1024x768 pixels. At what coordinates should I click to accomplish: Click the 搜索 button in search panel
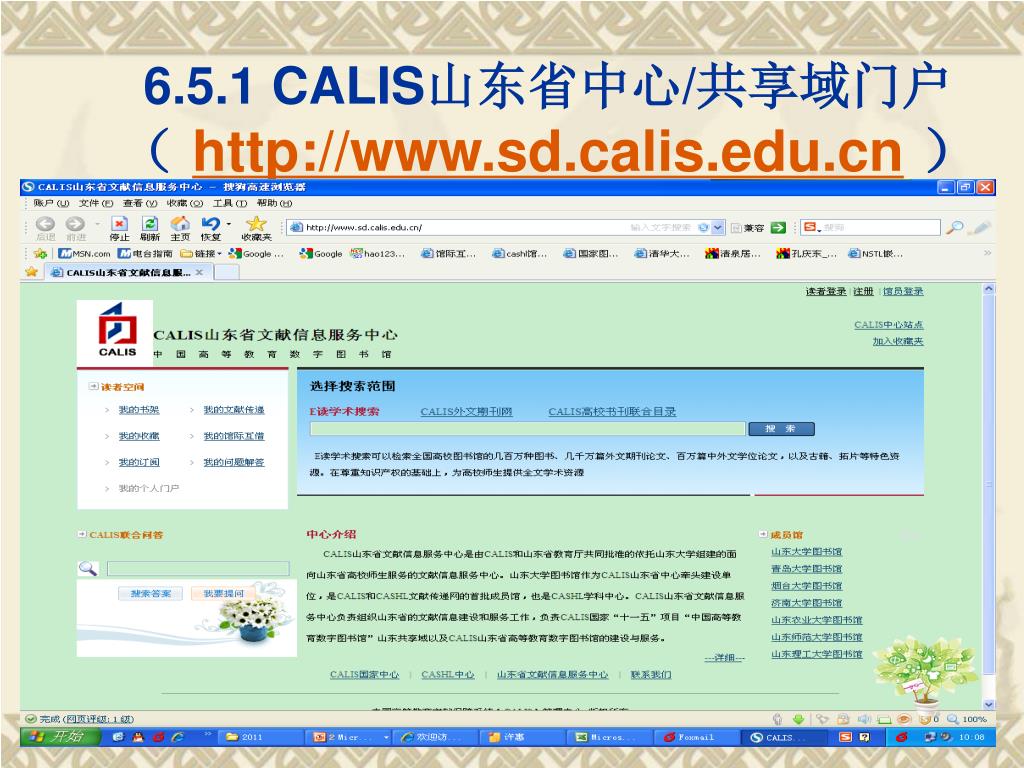[x=781, y=428]
